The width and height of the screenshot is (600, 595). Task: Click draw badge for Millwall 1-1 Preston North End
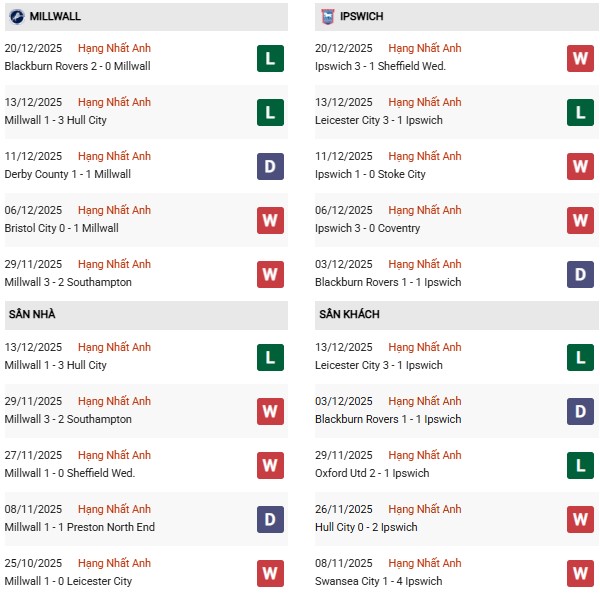(269, 520)
